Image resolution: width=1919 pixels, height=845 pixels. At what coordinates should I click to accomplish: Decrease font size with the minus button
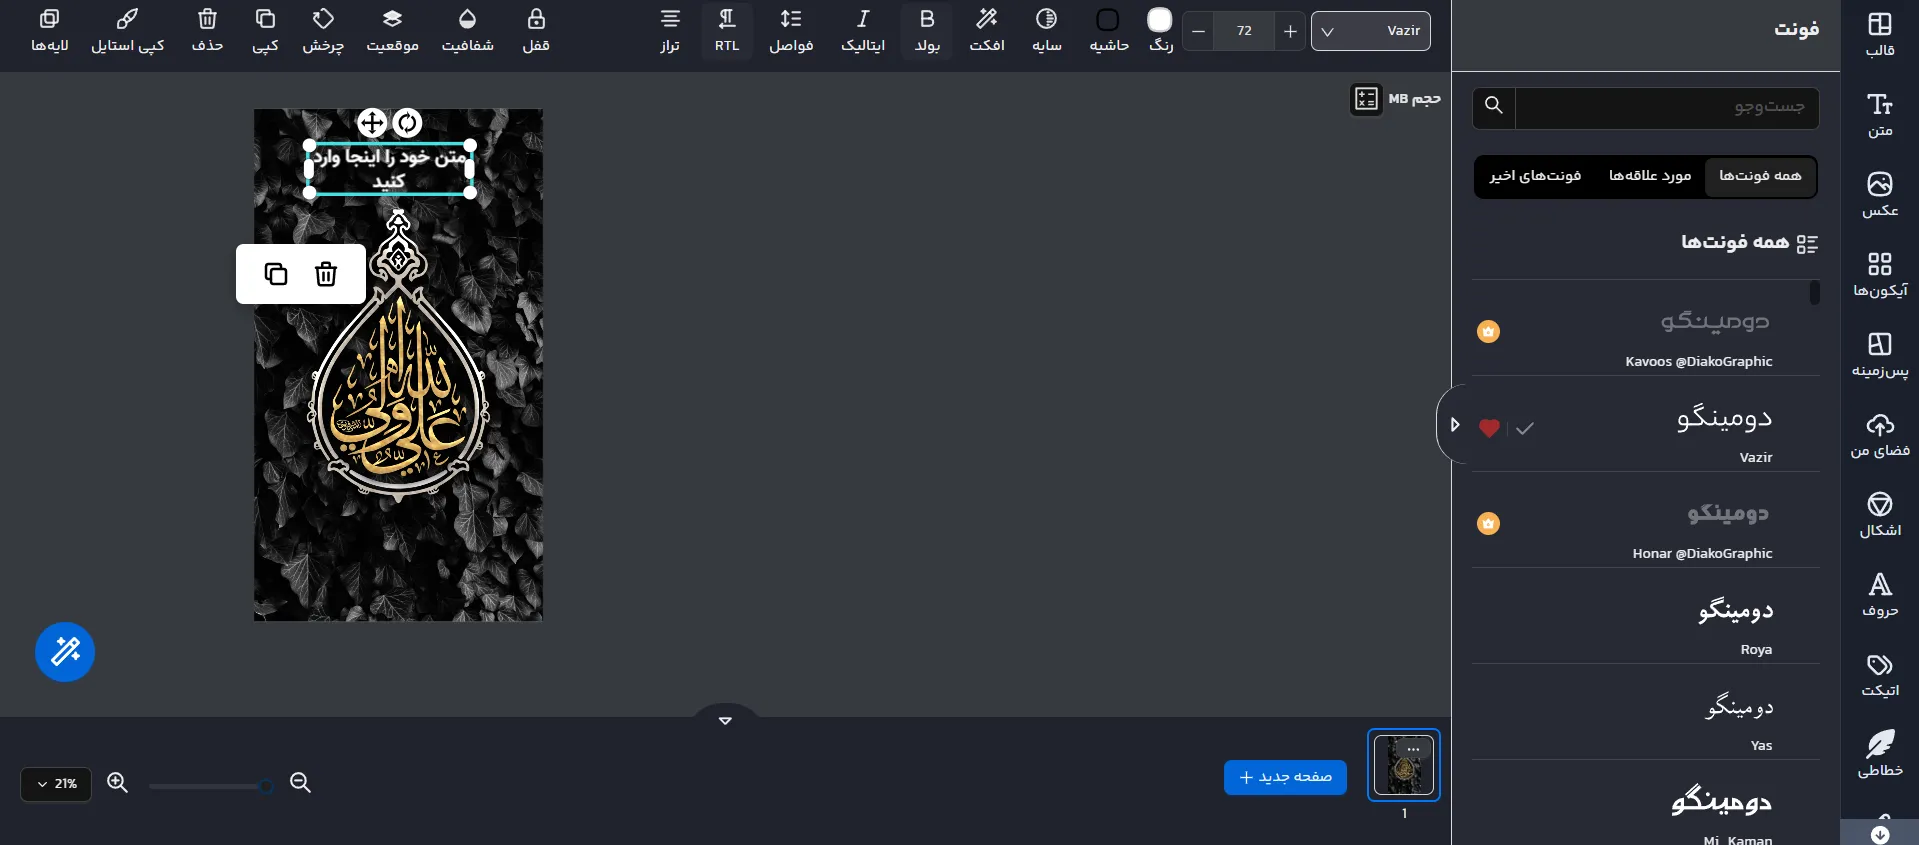pyautogui.click(x=1198, y=31)
